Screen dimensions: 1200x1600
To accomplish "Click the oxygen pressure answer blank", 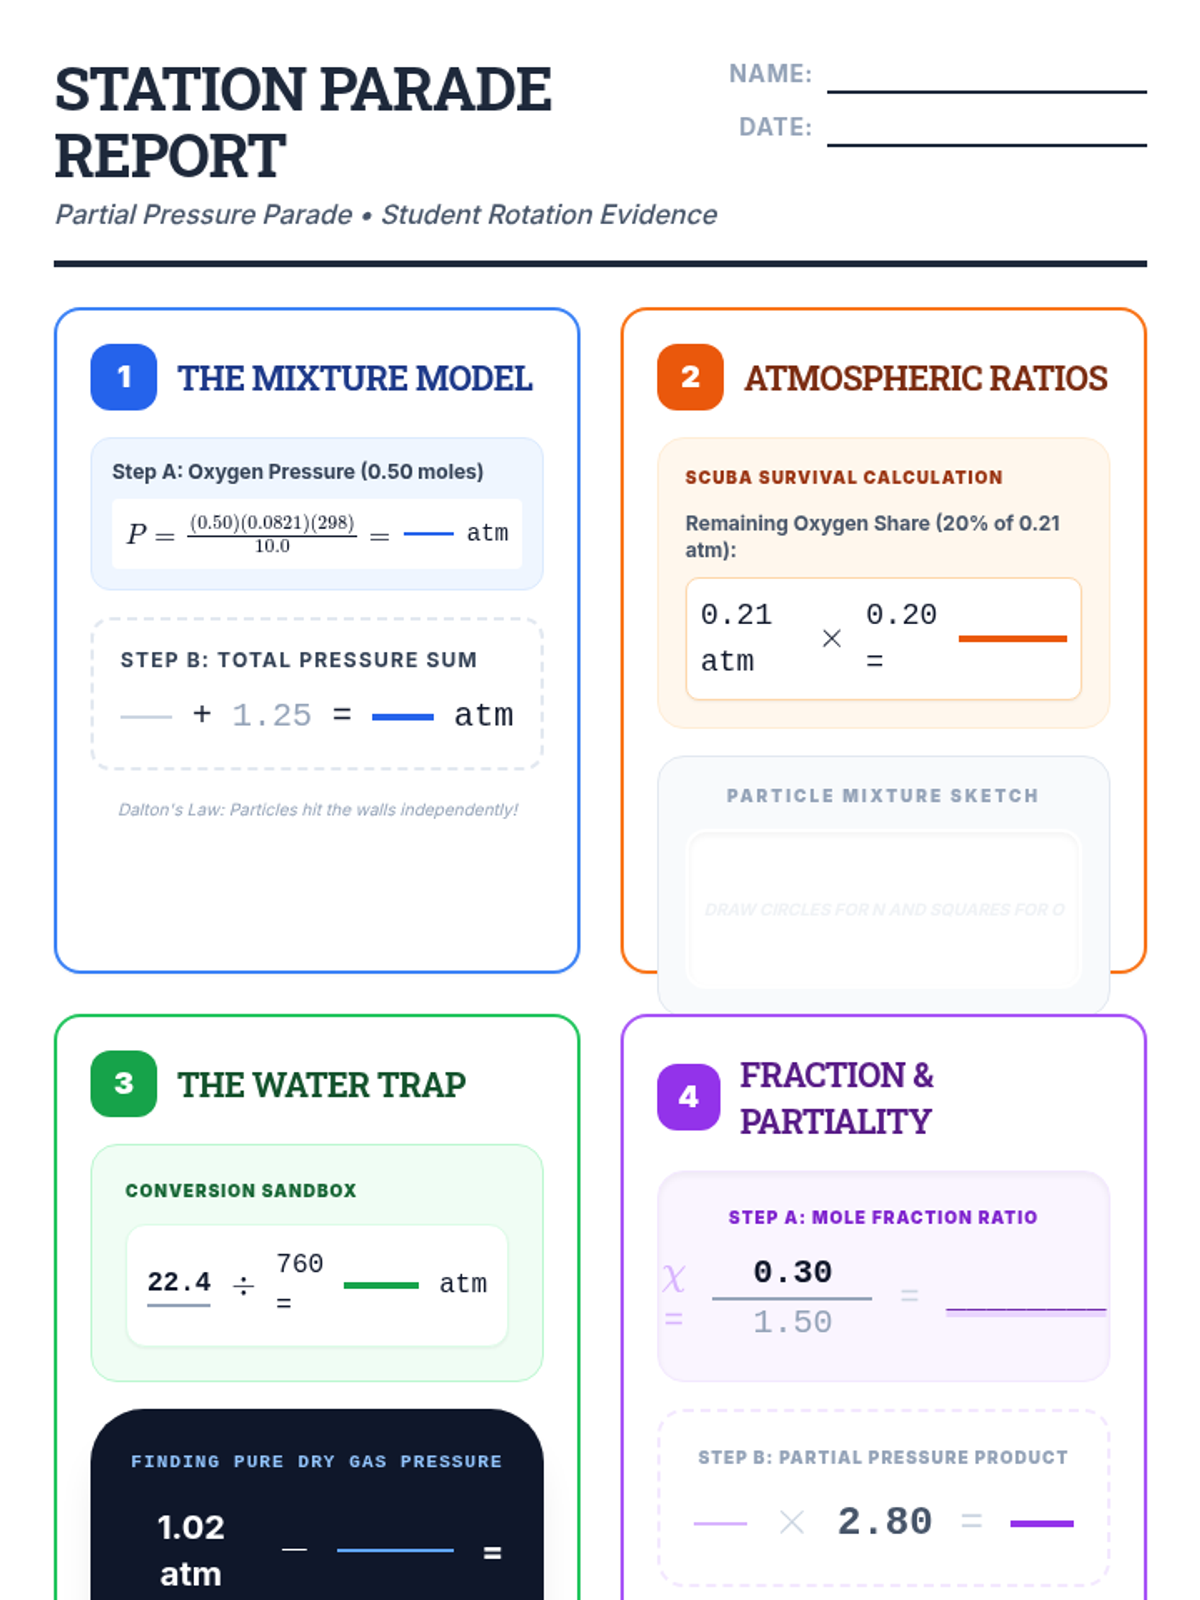I will click(x=428, y=534).
